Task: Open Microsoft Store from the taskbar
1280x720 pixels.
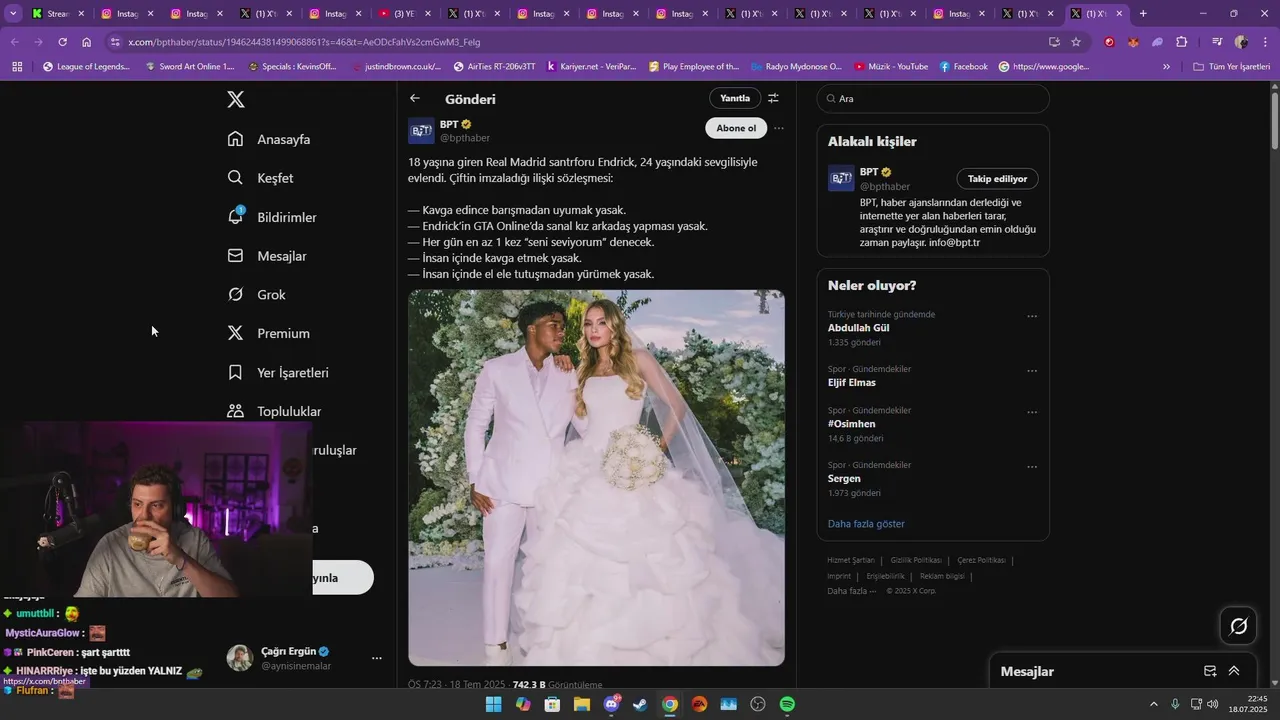Action: click(552, 704)
